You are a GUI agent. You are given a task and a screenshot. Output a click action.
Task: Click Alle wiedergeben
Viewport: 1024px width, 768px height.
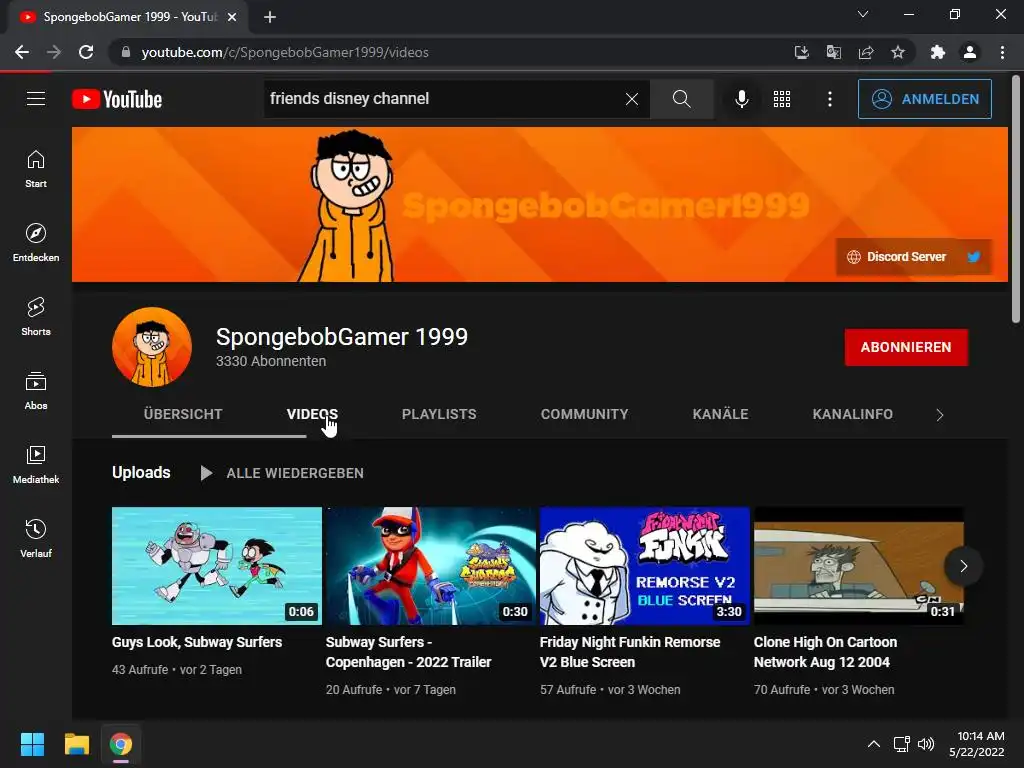(282, 473)
